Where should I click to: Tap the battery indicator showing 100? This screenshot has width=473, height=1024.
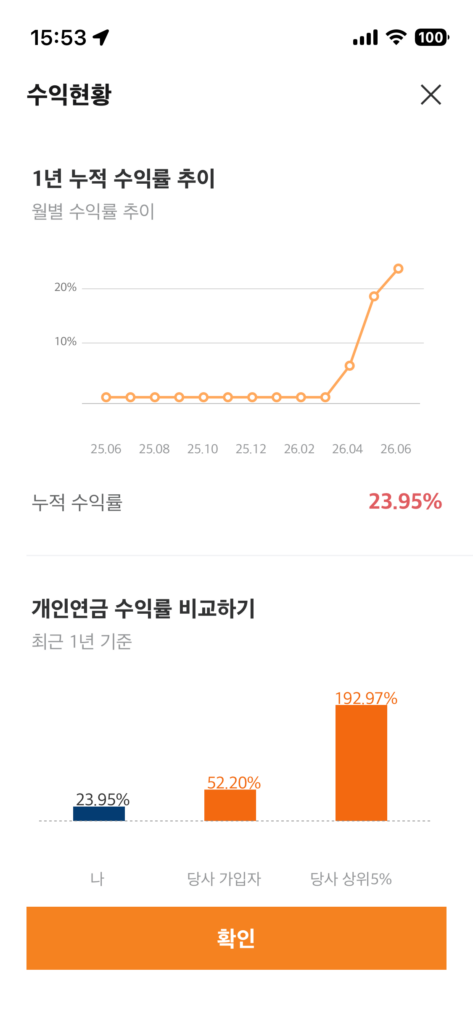(x=431, y=38)
